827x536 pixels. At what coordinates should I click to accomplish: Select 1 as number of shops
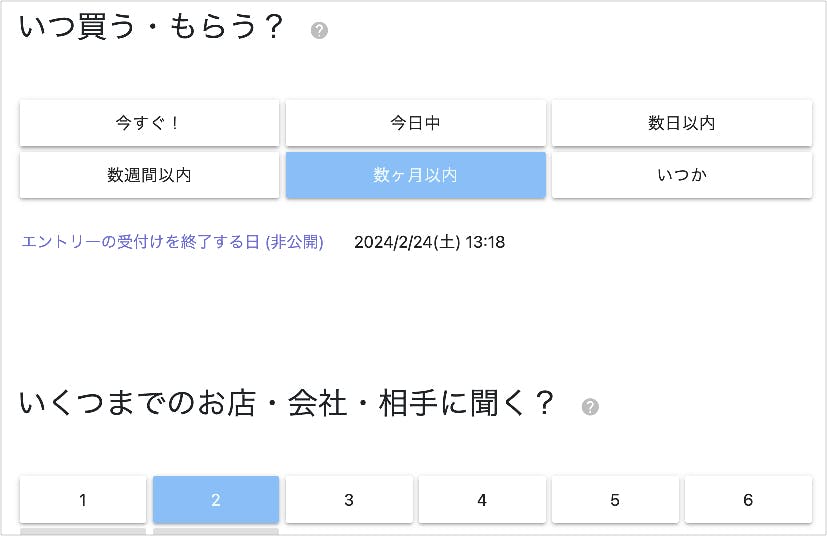pyautogui.click(x=83, y=499)
